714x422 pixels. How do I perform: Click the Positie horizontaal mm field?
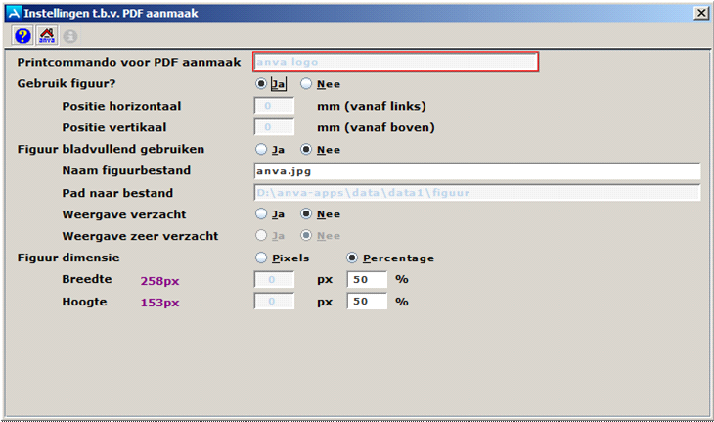tap(273, 106)
